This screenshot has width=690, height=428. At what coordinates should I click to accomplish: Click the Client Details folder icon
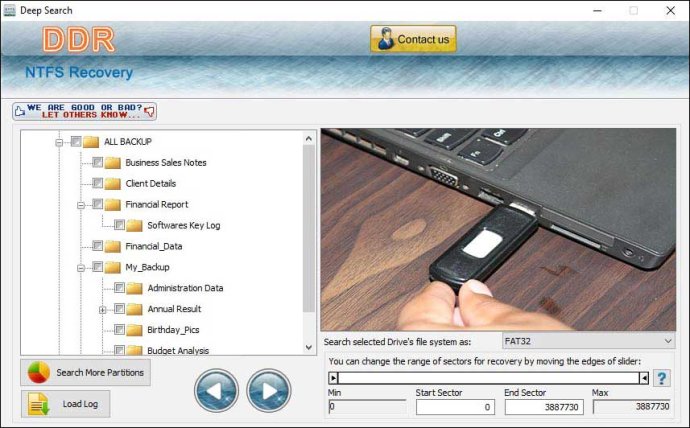coord(113,183)
